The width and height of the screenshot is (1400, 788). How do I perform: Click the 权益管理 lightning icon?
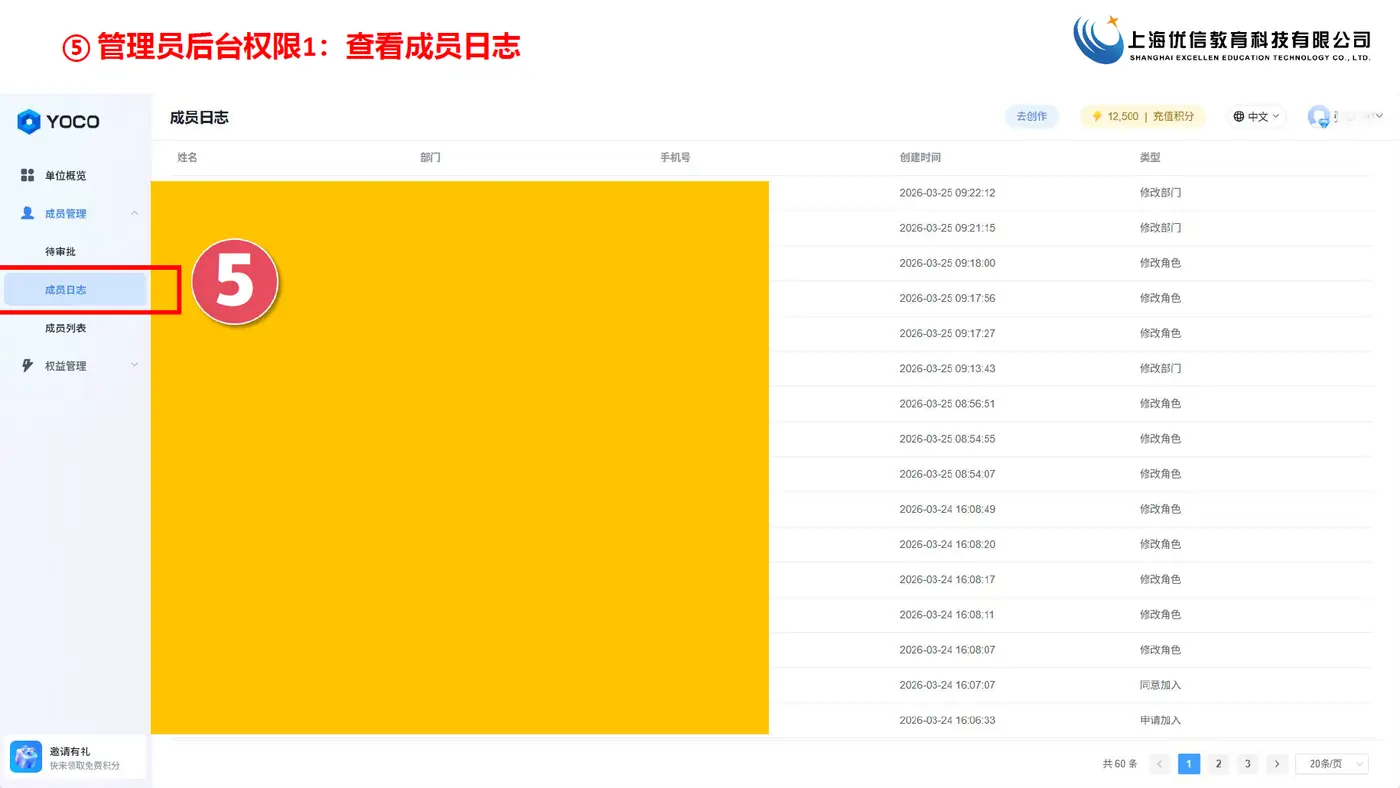pos(28,366)
